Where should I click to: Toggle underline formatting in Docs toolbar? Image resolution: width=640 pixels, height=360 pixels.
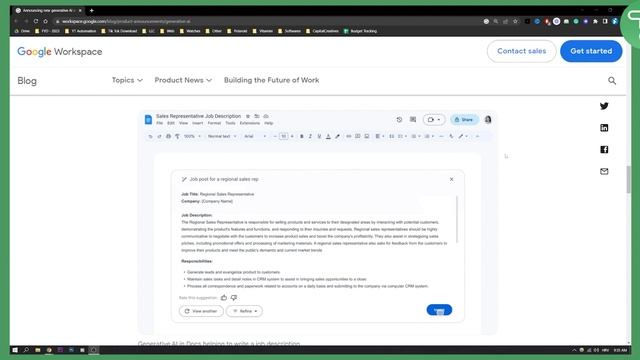[319, 136]
